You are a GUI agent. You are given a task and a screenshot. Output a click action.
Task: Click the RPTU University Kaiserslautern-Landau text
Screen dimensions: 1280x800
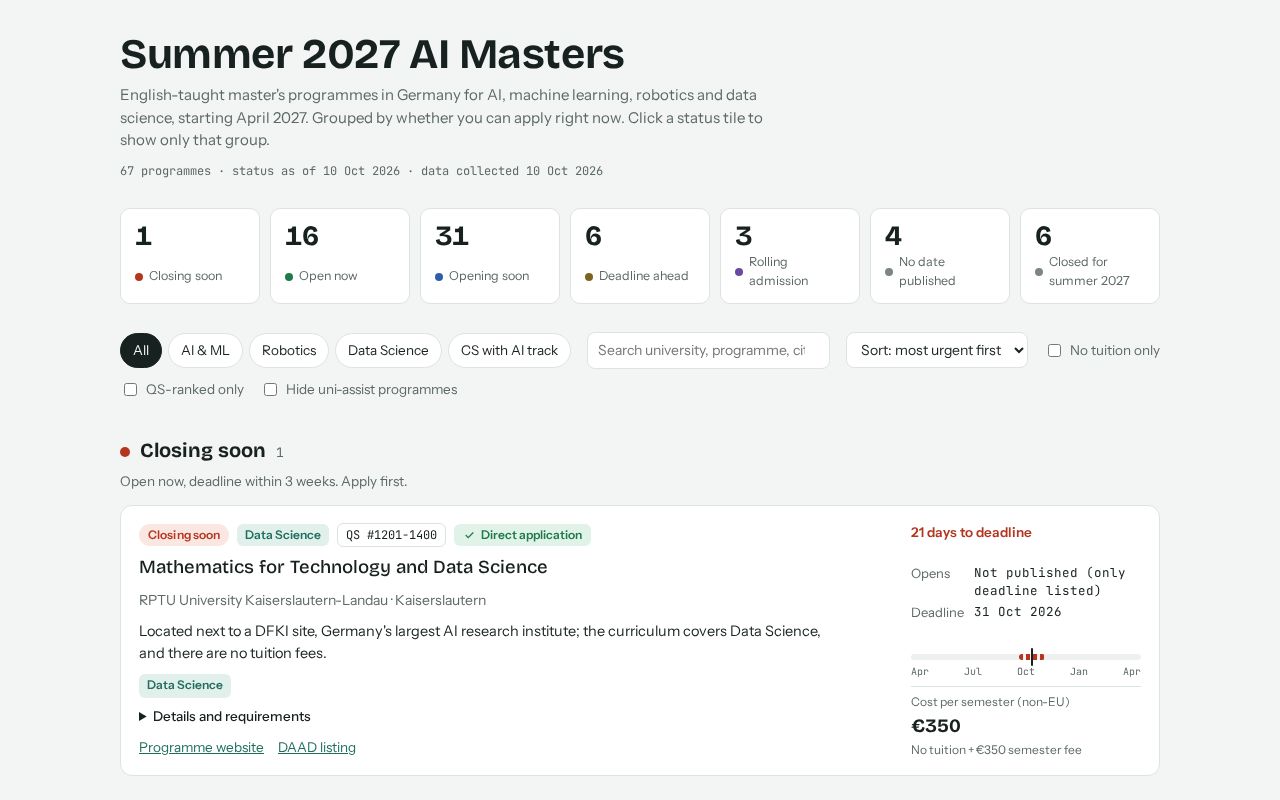pyautogui.click(x=264, y=600)
